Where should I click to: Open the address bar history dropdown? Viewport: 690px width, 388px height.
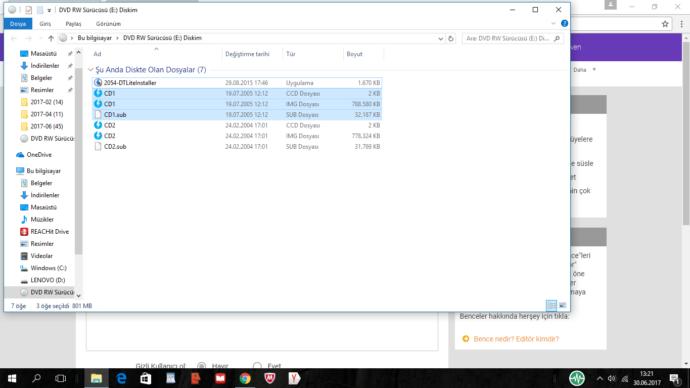coord(440,39)
